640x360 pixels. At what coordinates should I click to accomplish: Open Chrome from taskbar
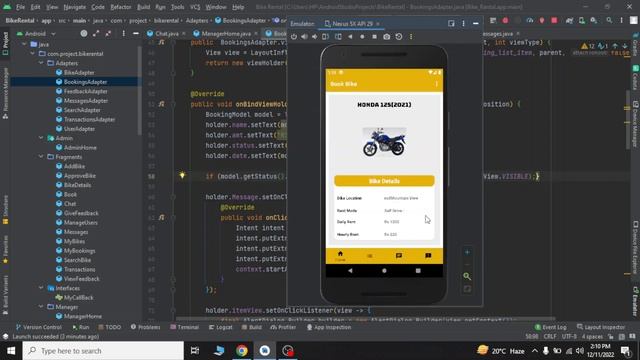point(242,351)
